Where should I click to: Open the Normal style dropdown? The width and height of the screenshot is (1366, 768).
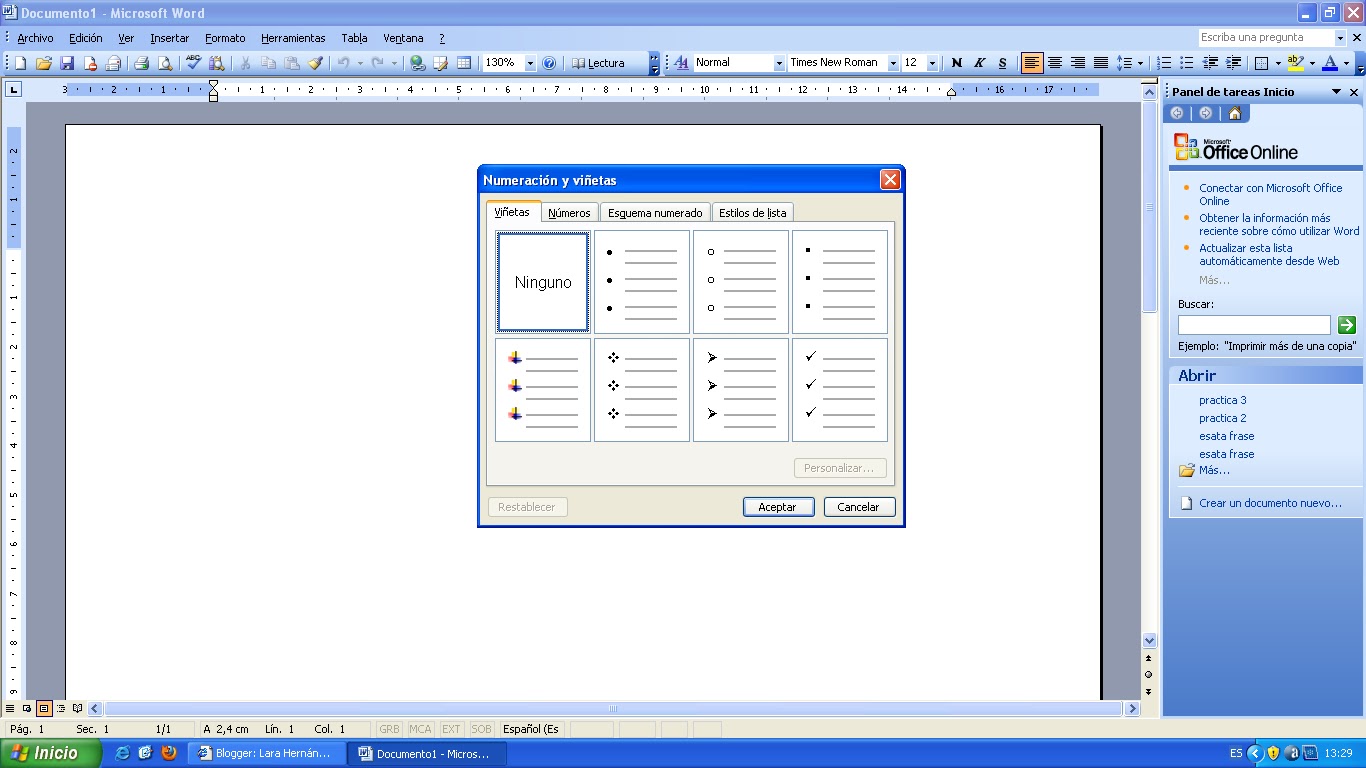pos(779,63)
